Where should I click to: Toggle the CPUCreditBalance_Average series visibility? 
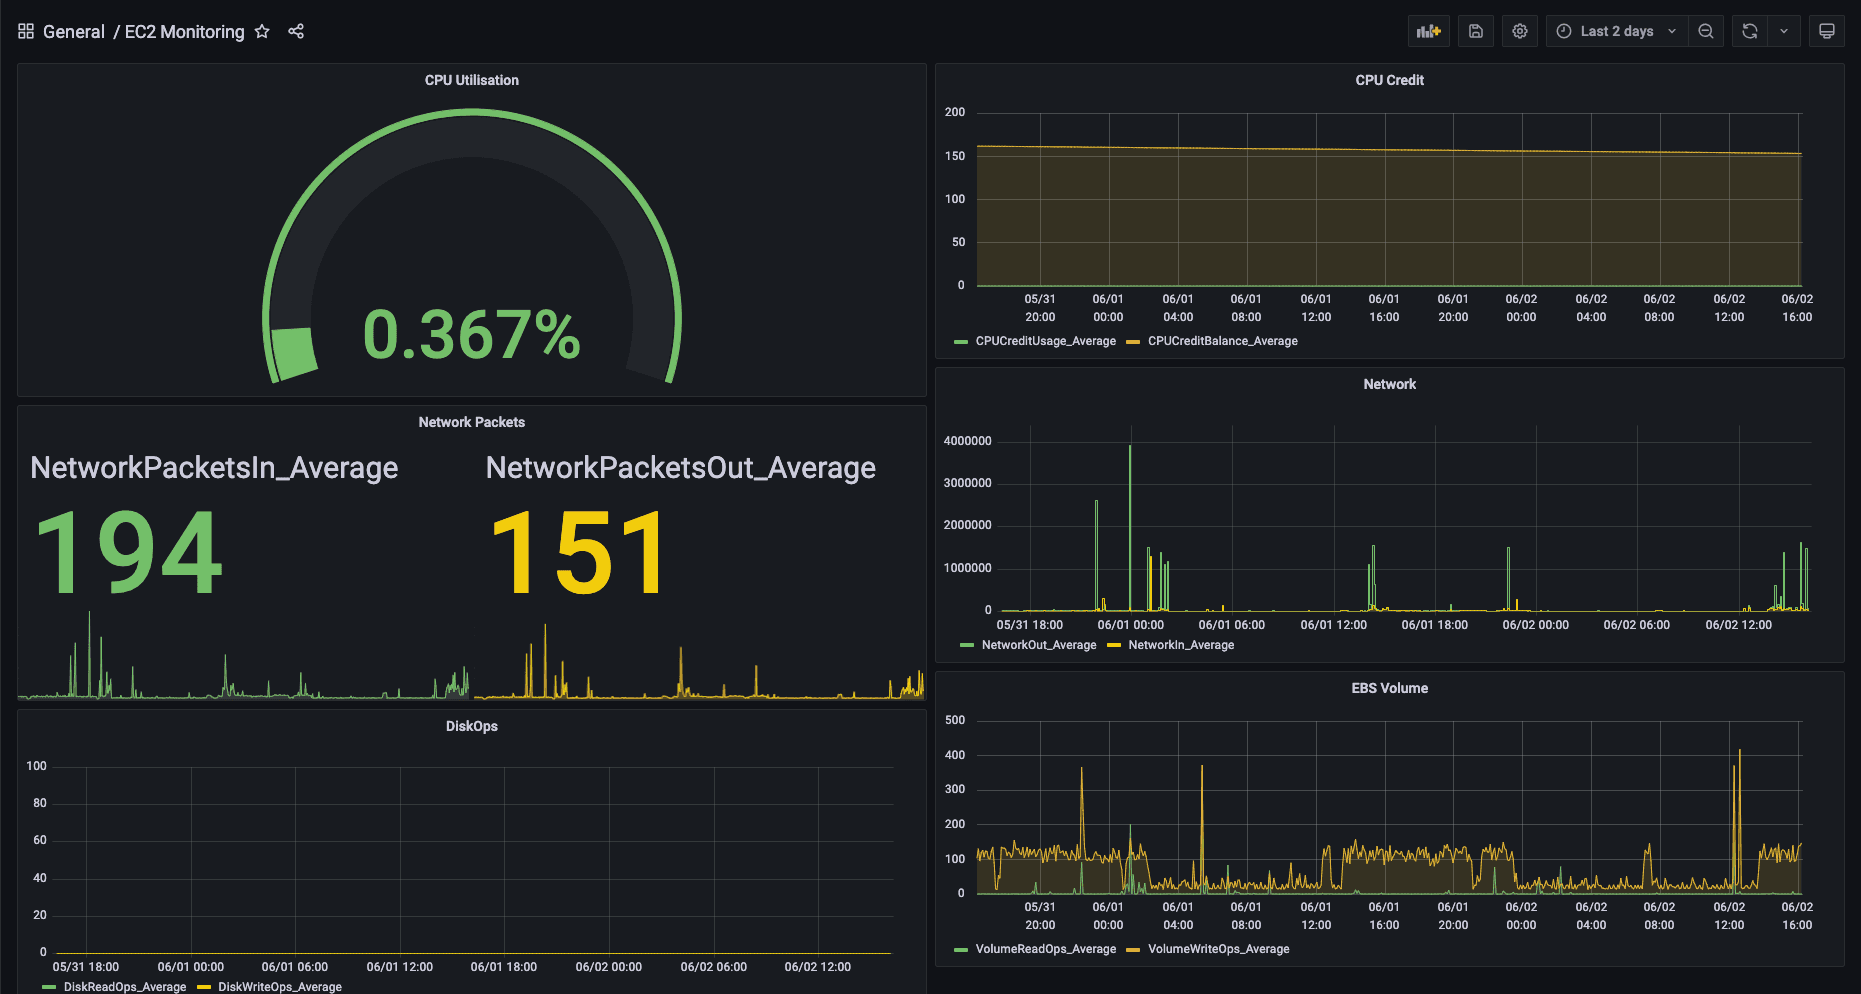(x=1221, y=341)
